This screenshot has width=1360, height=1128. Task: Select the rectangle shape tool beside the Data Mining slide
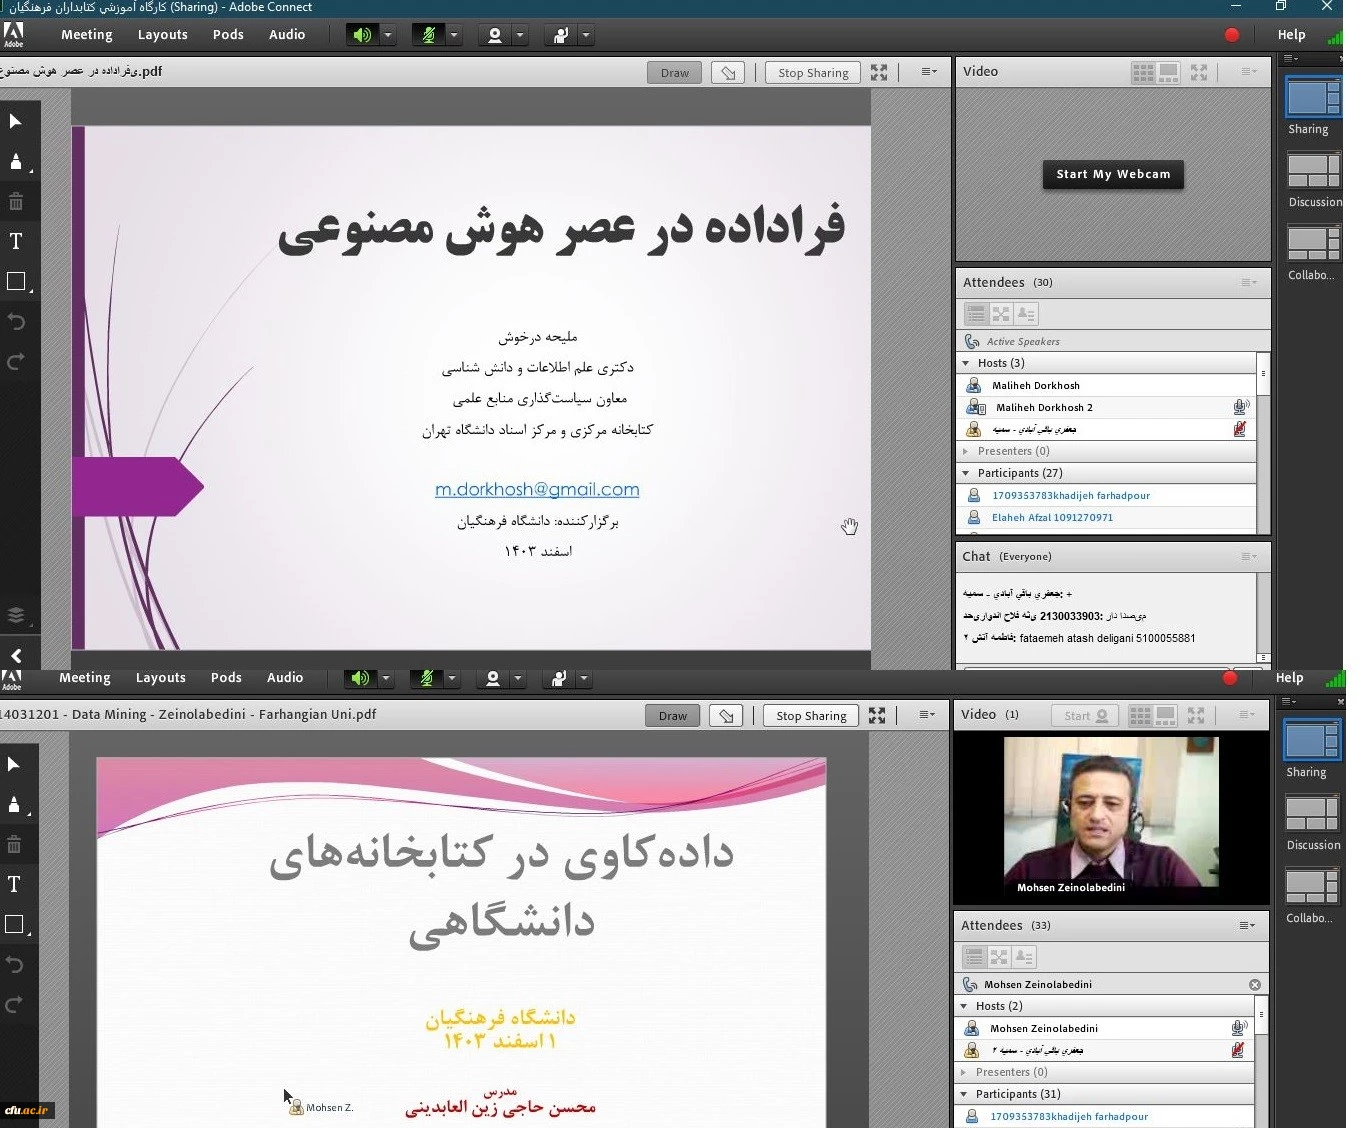[x=14, y=924]
